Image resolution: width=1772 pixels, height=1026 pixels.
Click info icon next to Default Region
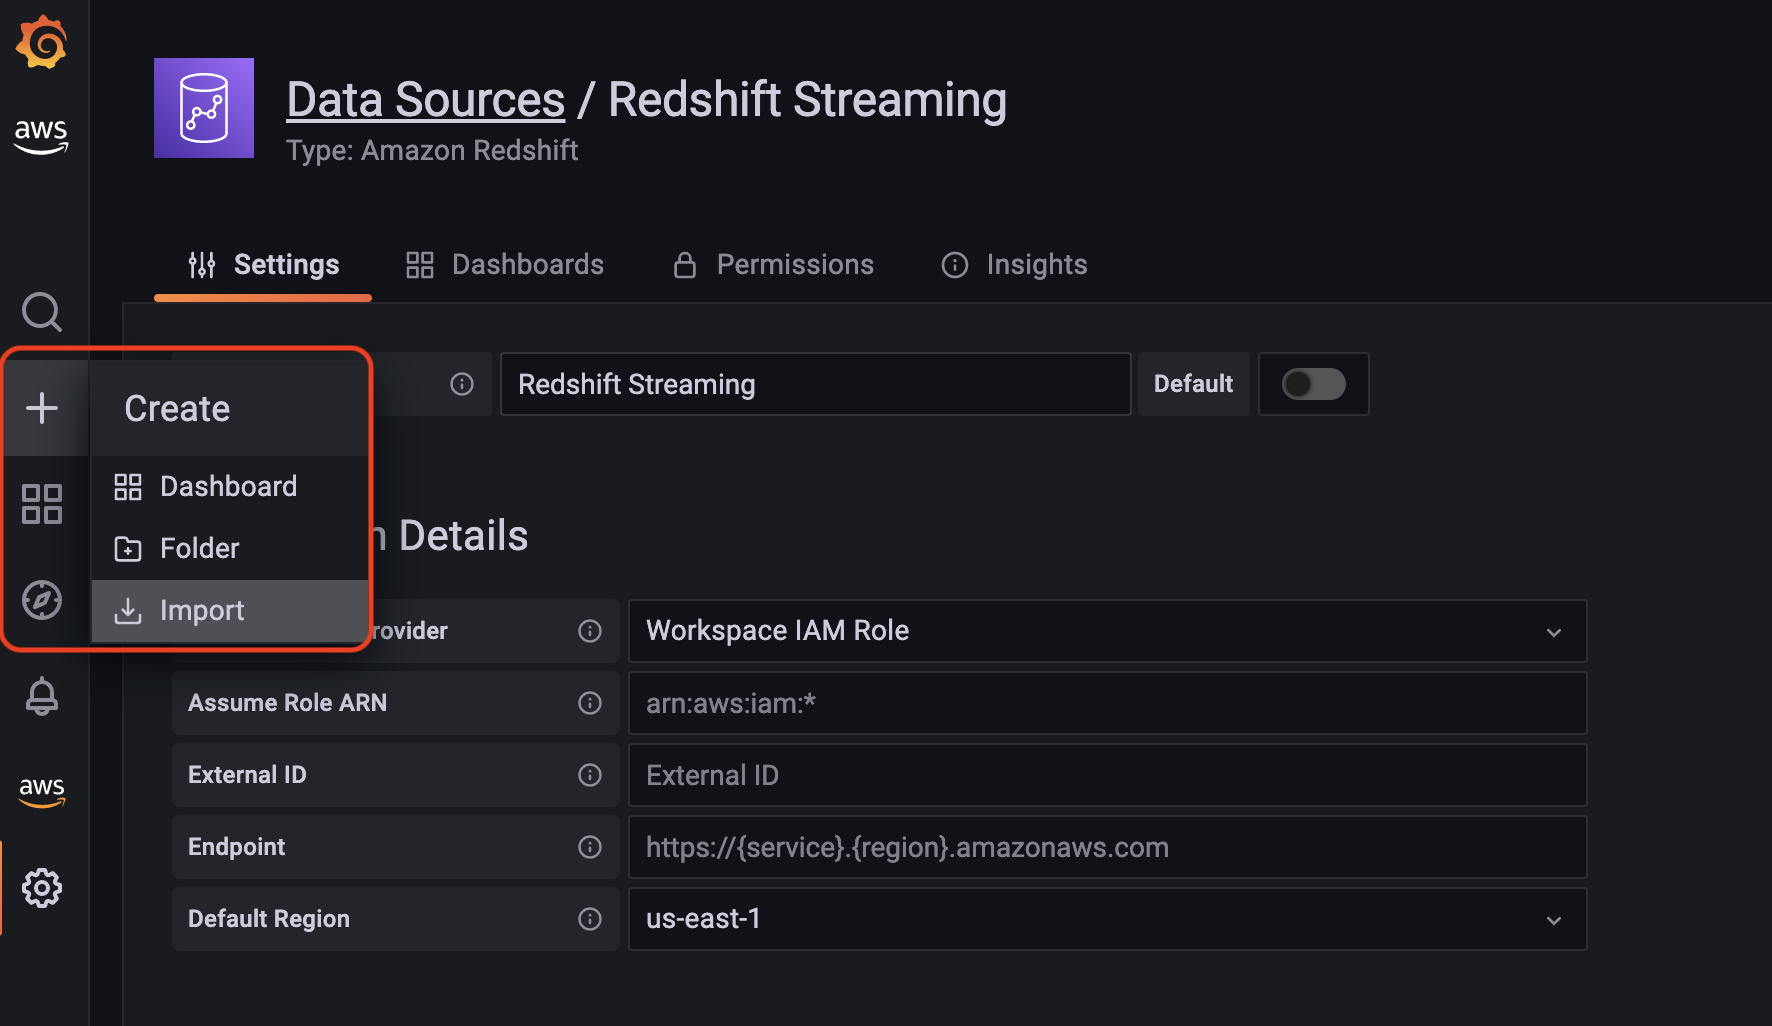pyautogui.click(x=590, y=919)
